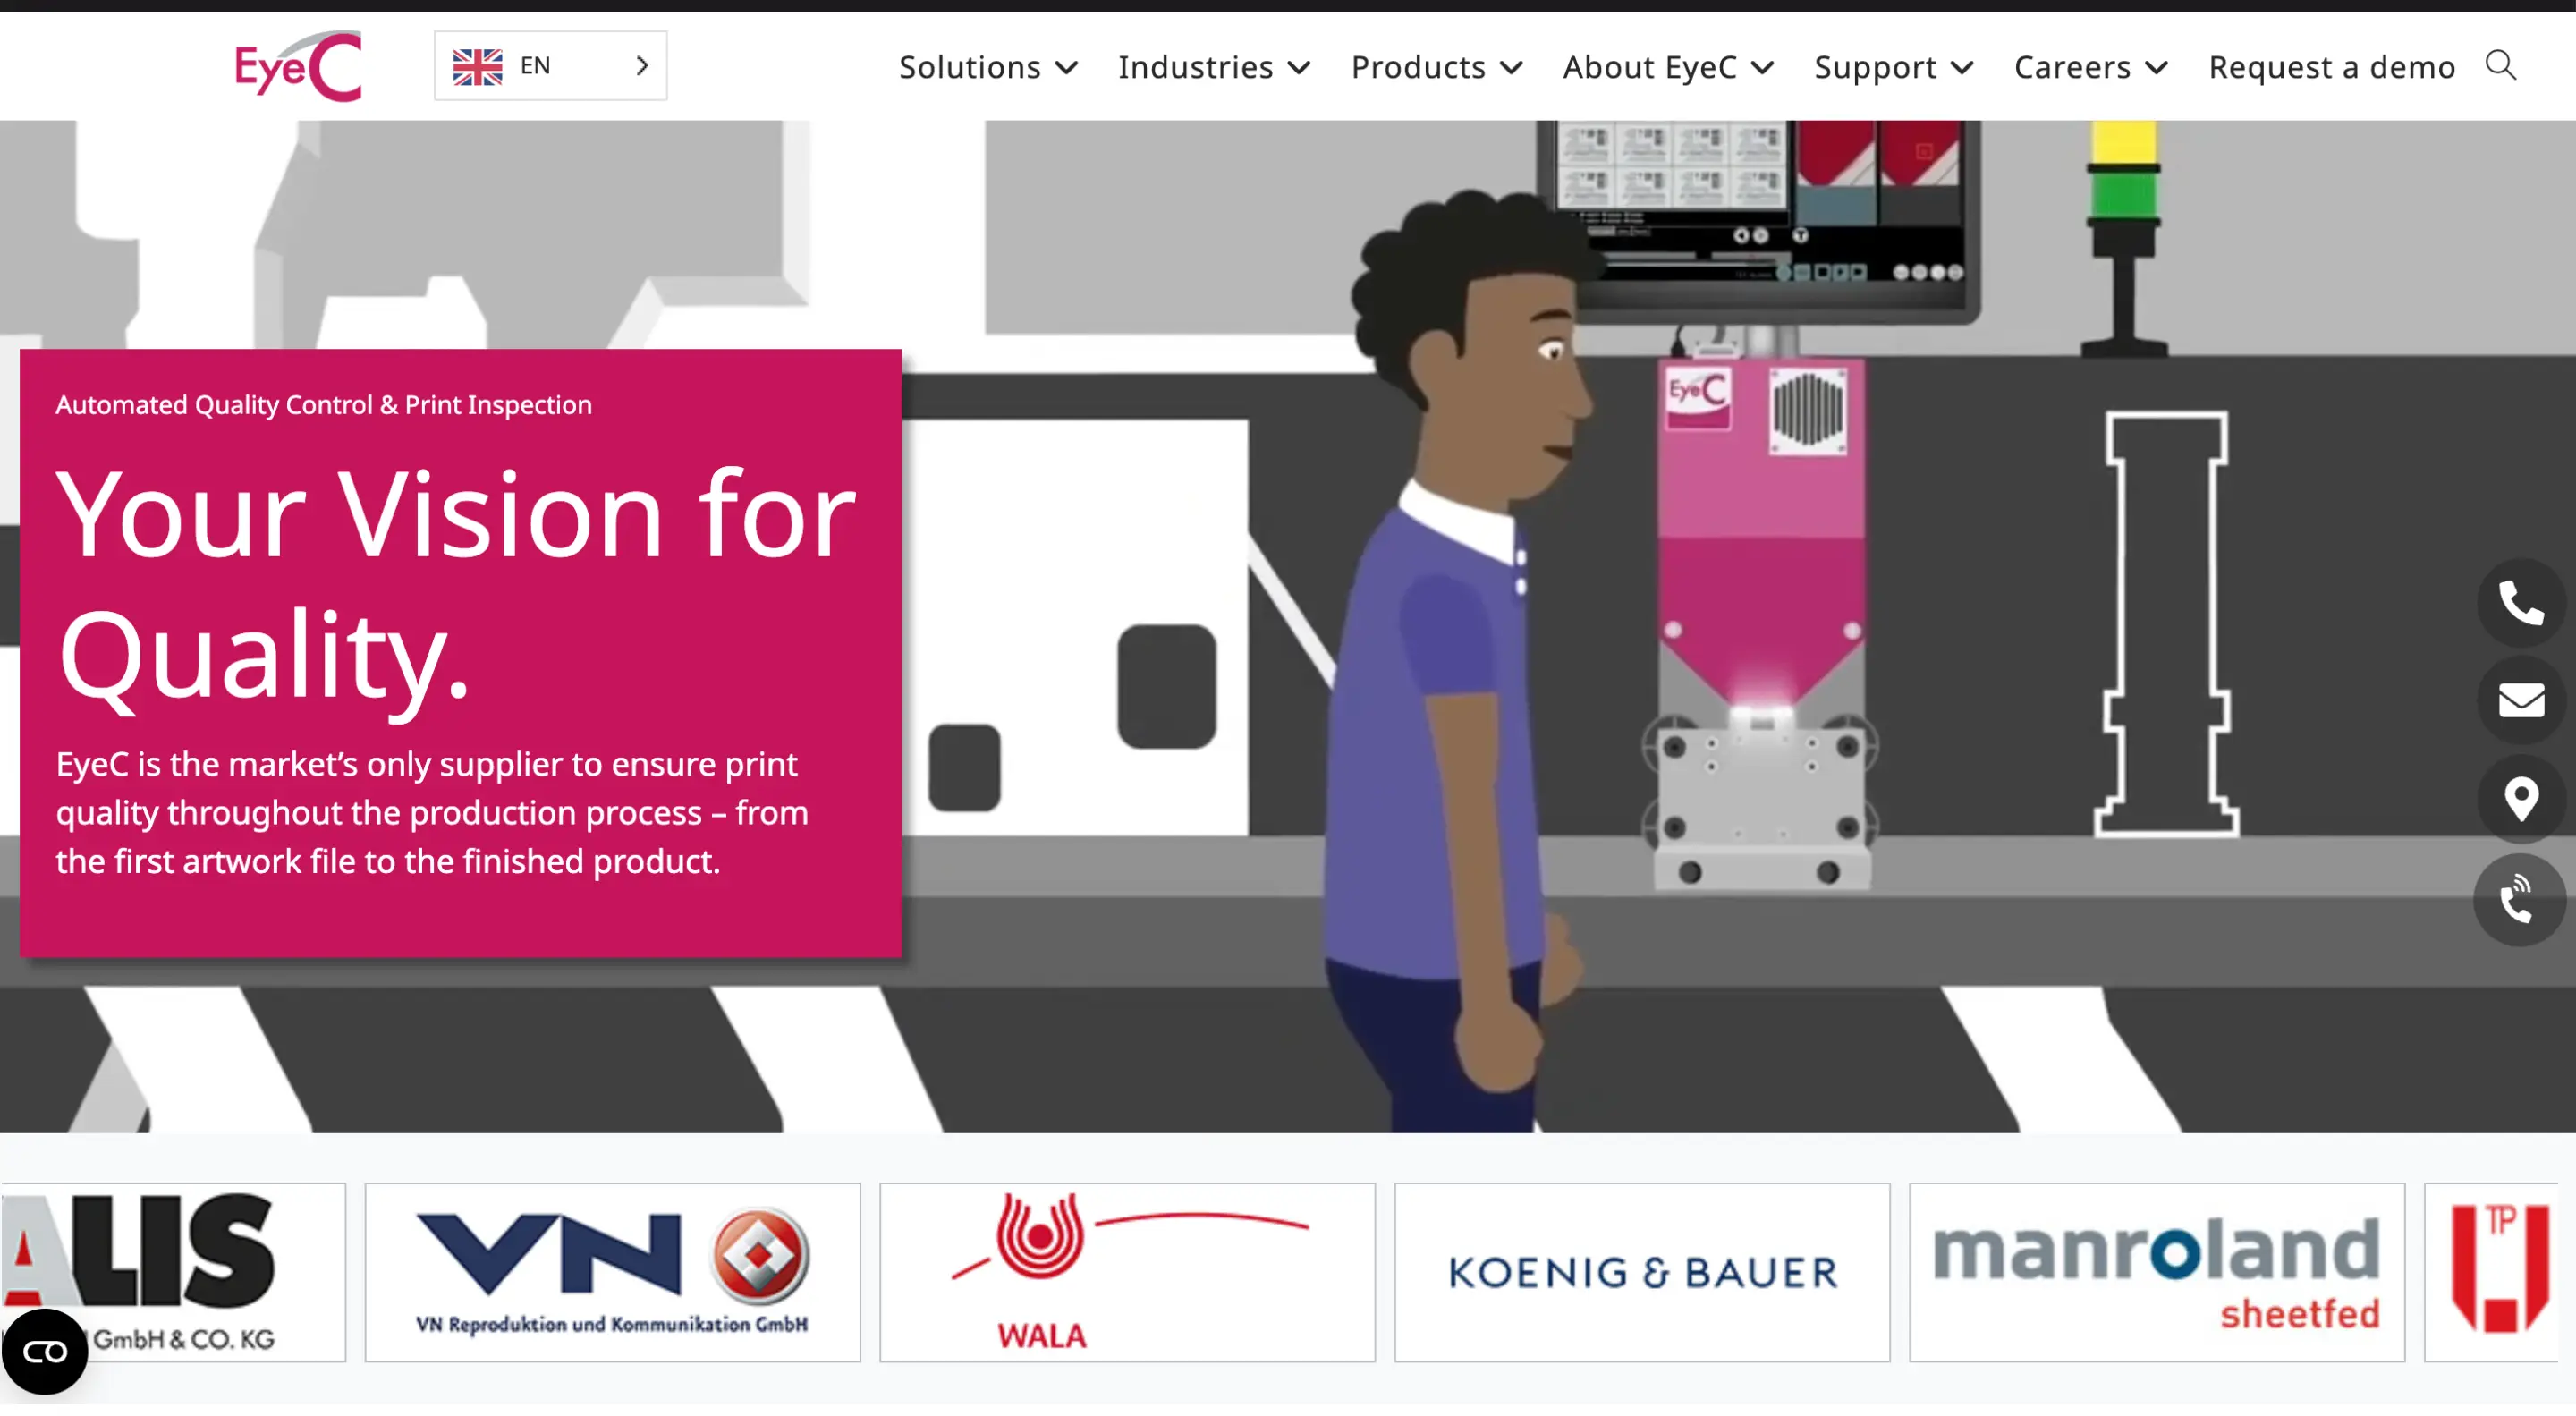Click the search magnifier icon

[2500, 66]
